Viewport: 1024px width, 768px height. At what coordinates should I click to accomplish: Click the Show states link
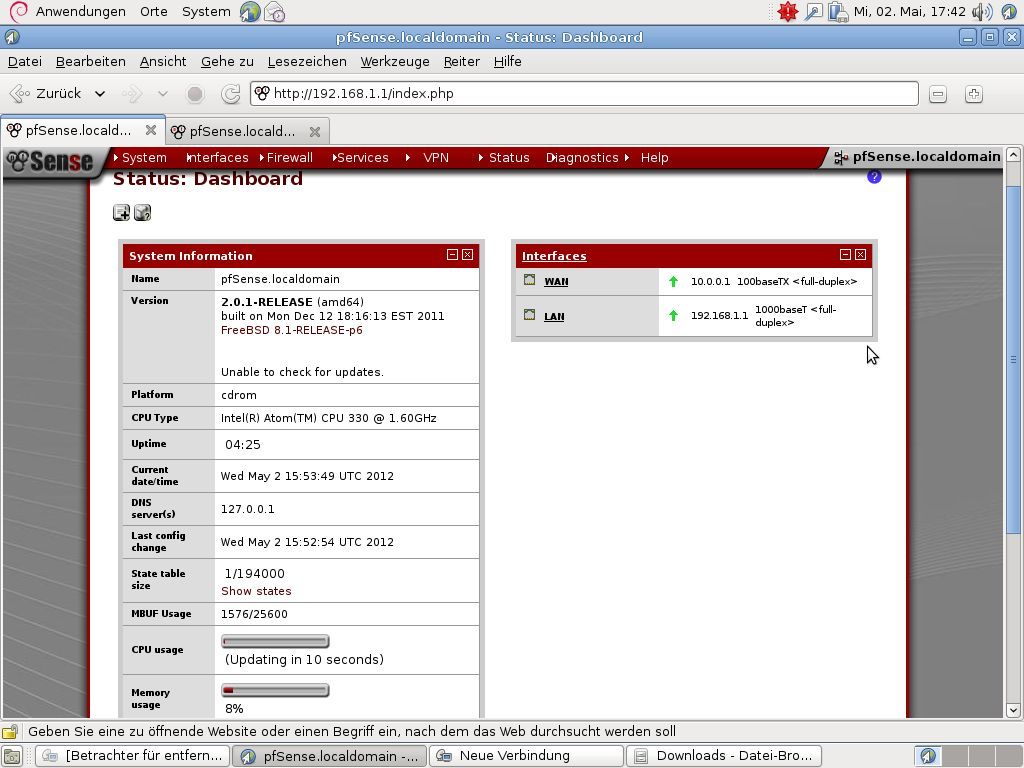(x=256, y=591)
